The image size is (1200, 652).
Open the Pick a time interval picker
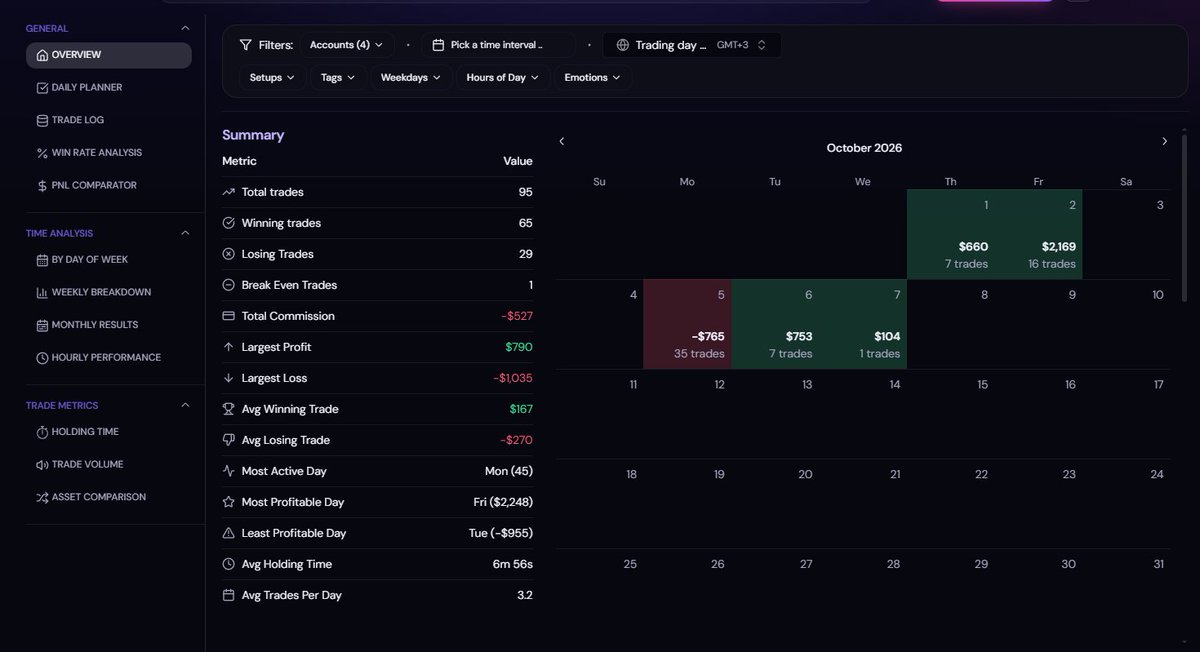point(498,45)
